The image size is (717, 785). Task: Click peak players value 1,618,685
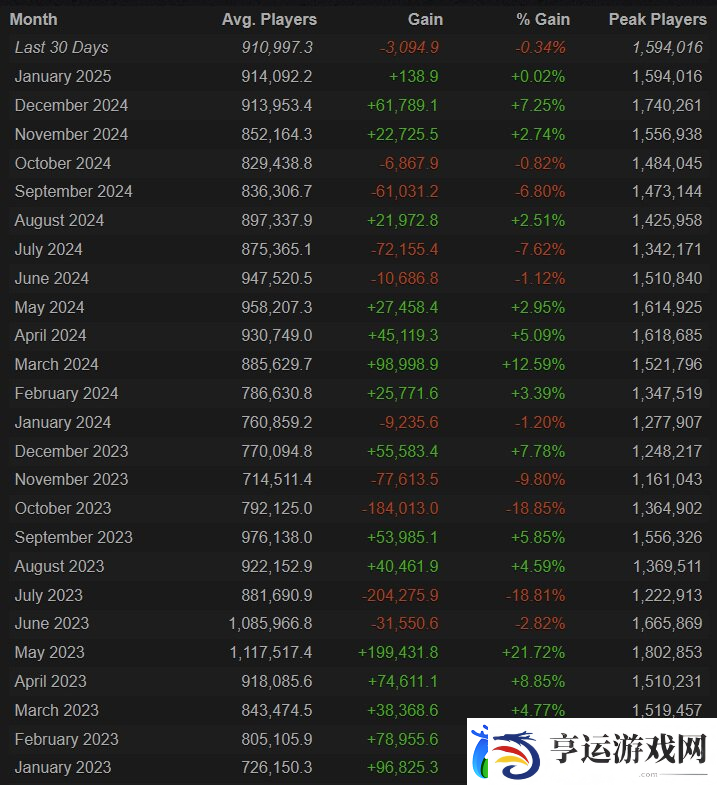point(667,336)
